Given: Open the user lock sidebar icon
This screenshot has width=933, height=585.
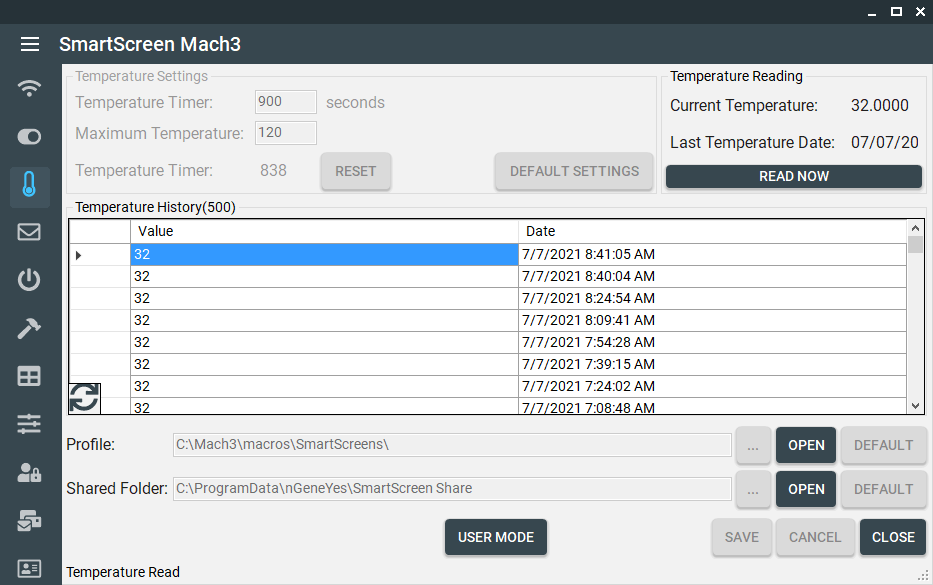Looking at the screenshot, I should click(30, 473).
